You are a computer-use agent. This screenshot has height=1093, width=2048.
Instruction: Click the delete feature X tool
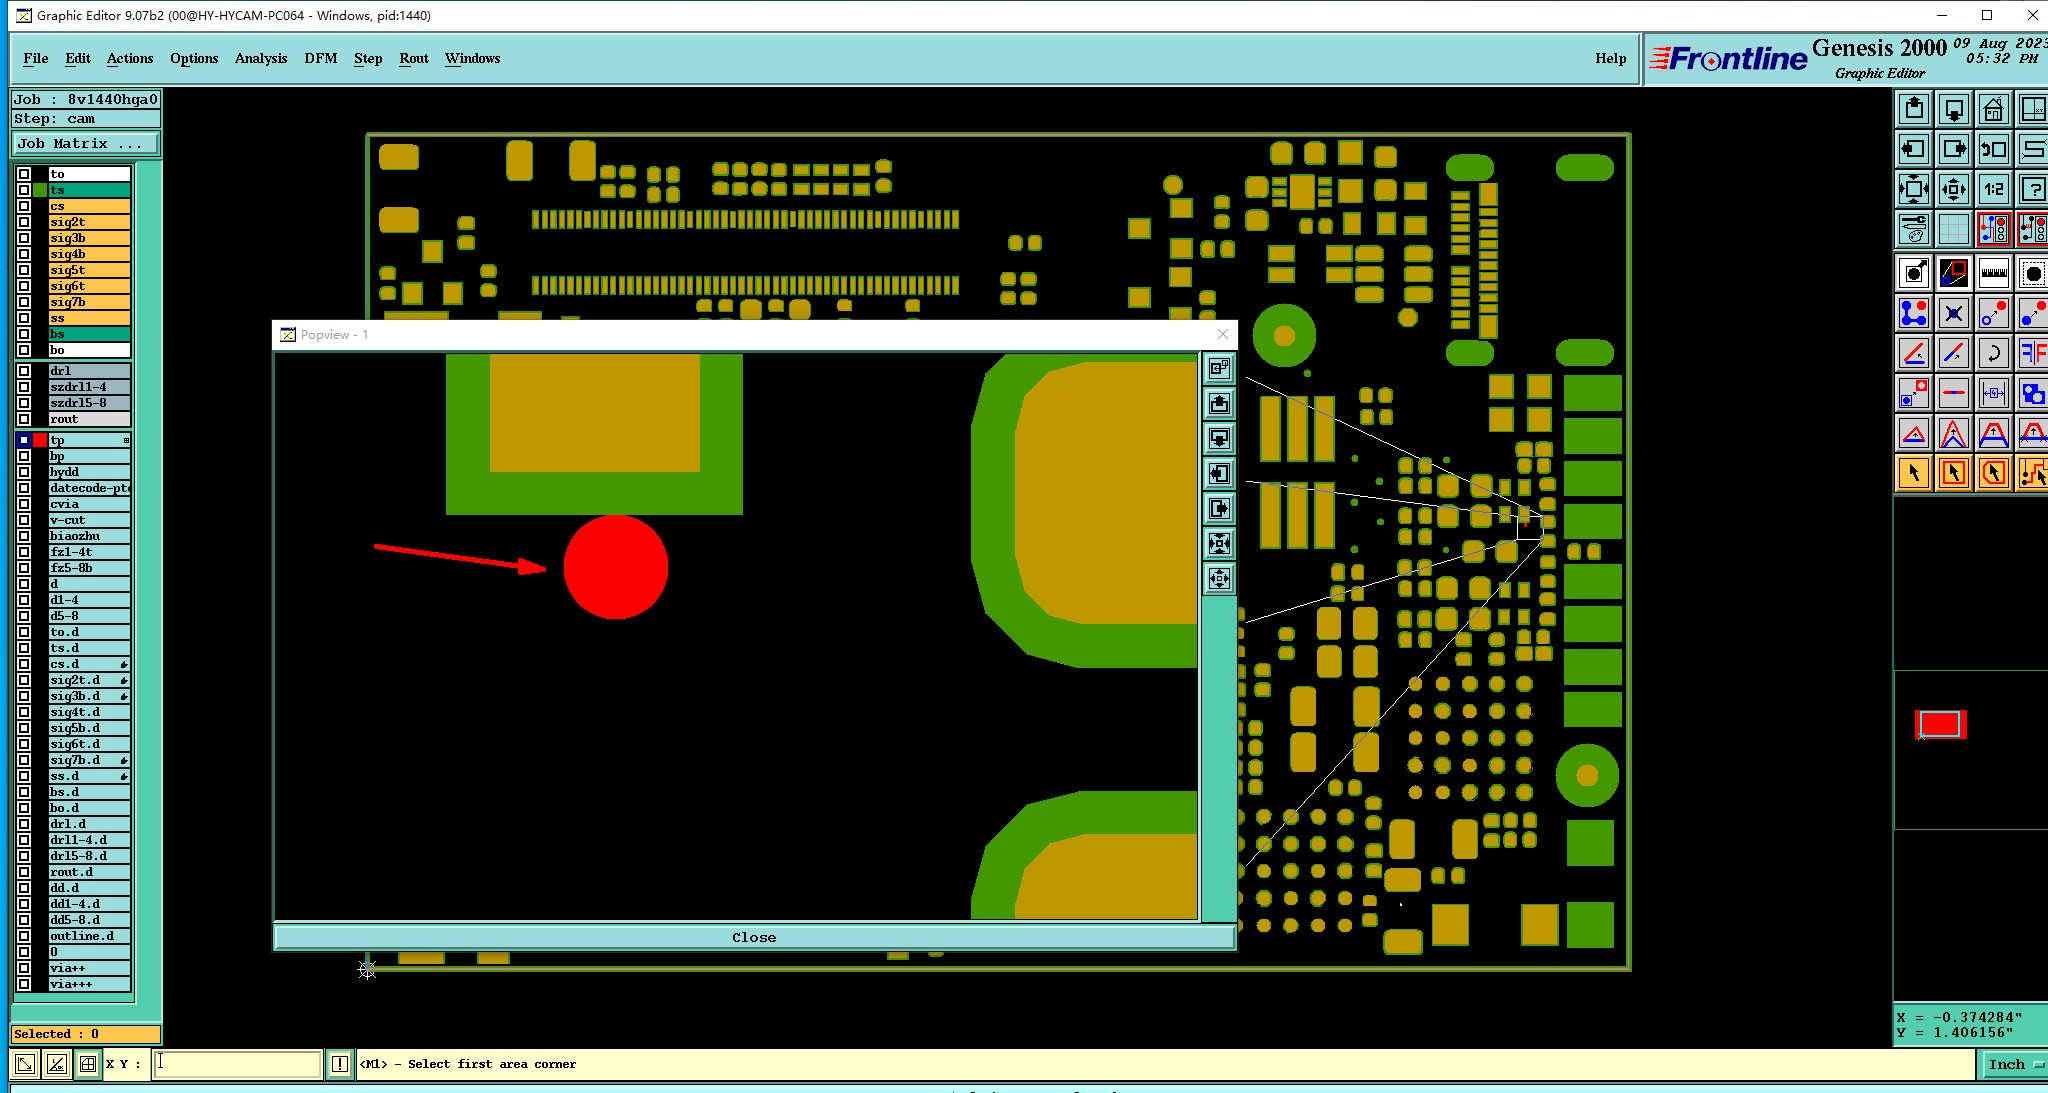(1953, 313)
